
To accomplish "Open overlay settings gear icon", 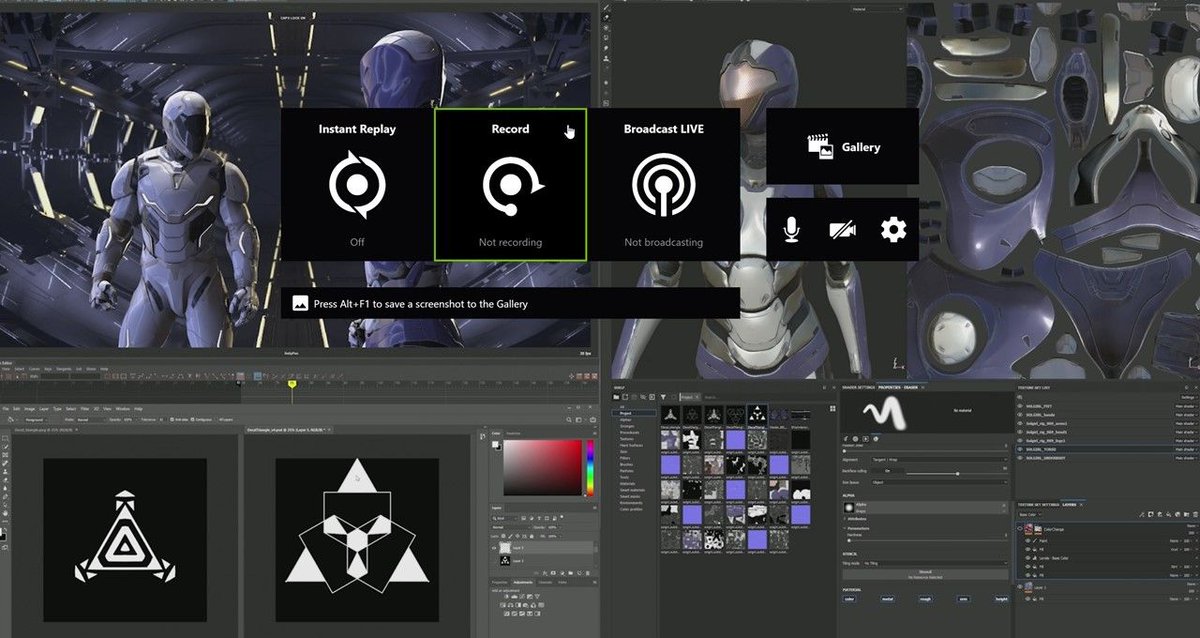I will [x=893, y=230].
